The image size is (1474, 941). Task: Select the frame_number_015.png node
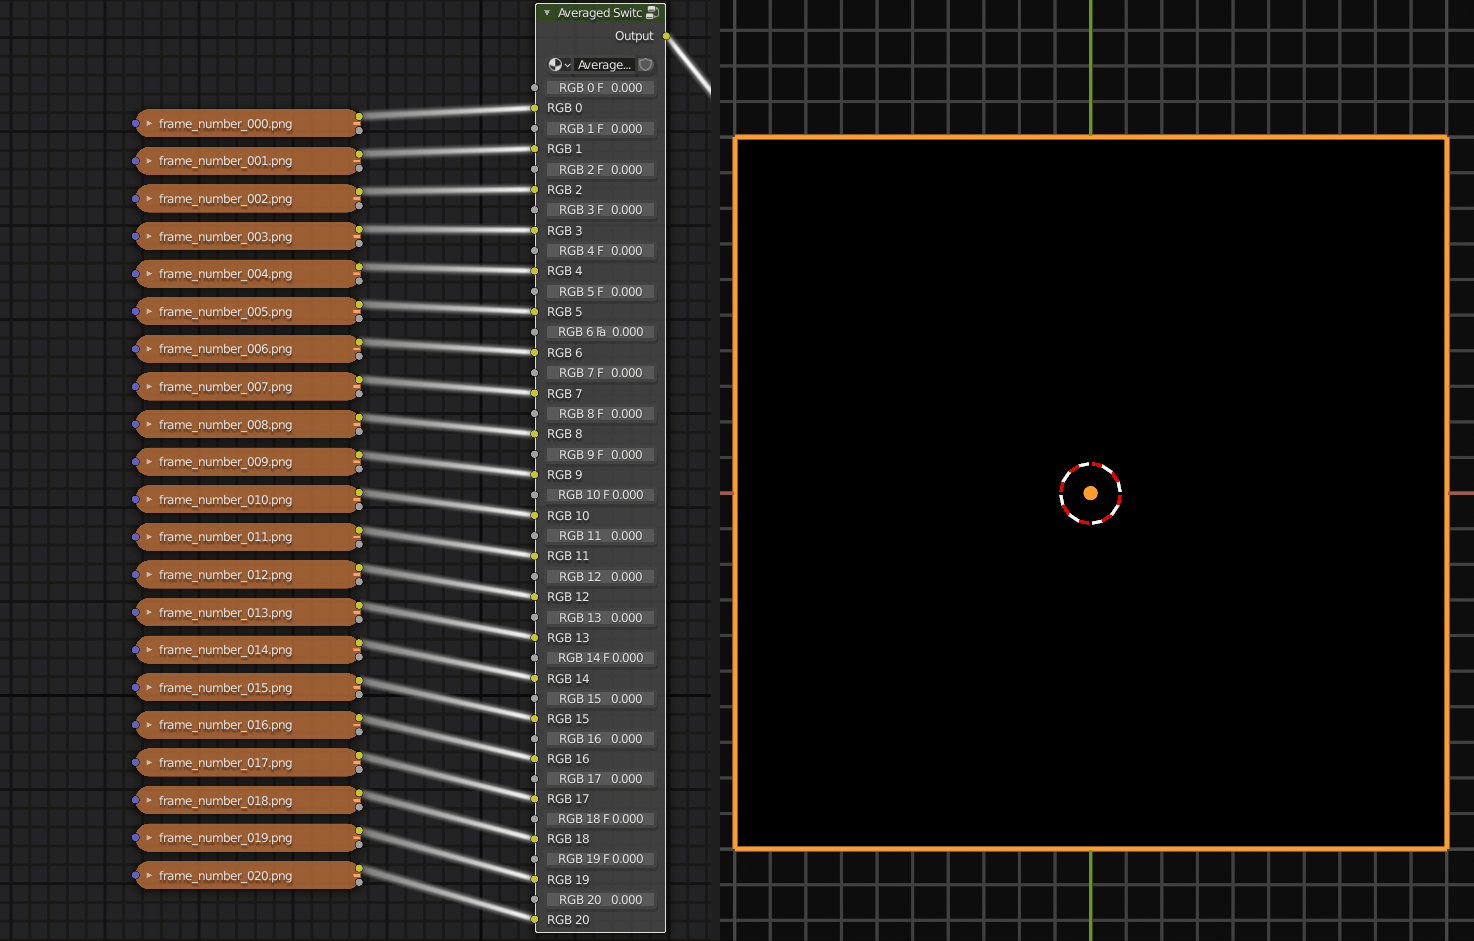[x=225, y=688]
